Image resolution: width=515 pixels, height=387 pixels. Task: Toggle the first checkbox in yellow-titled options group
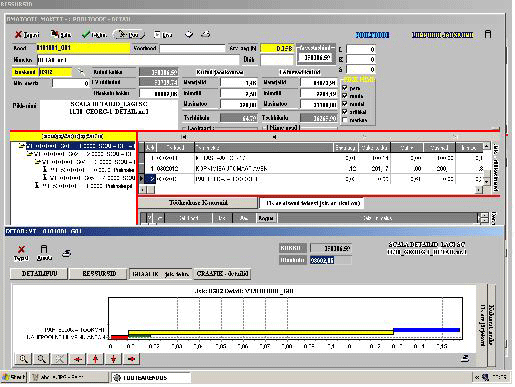(x=345, y=88)
